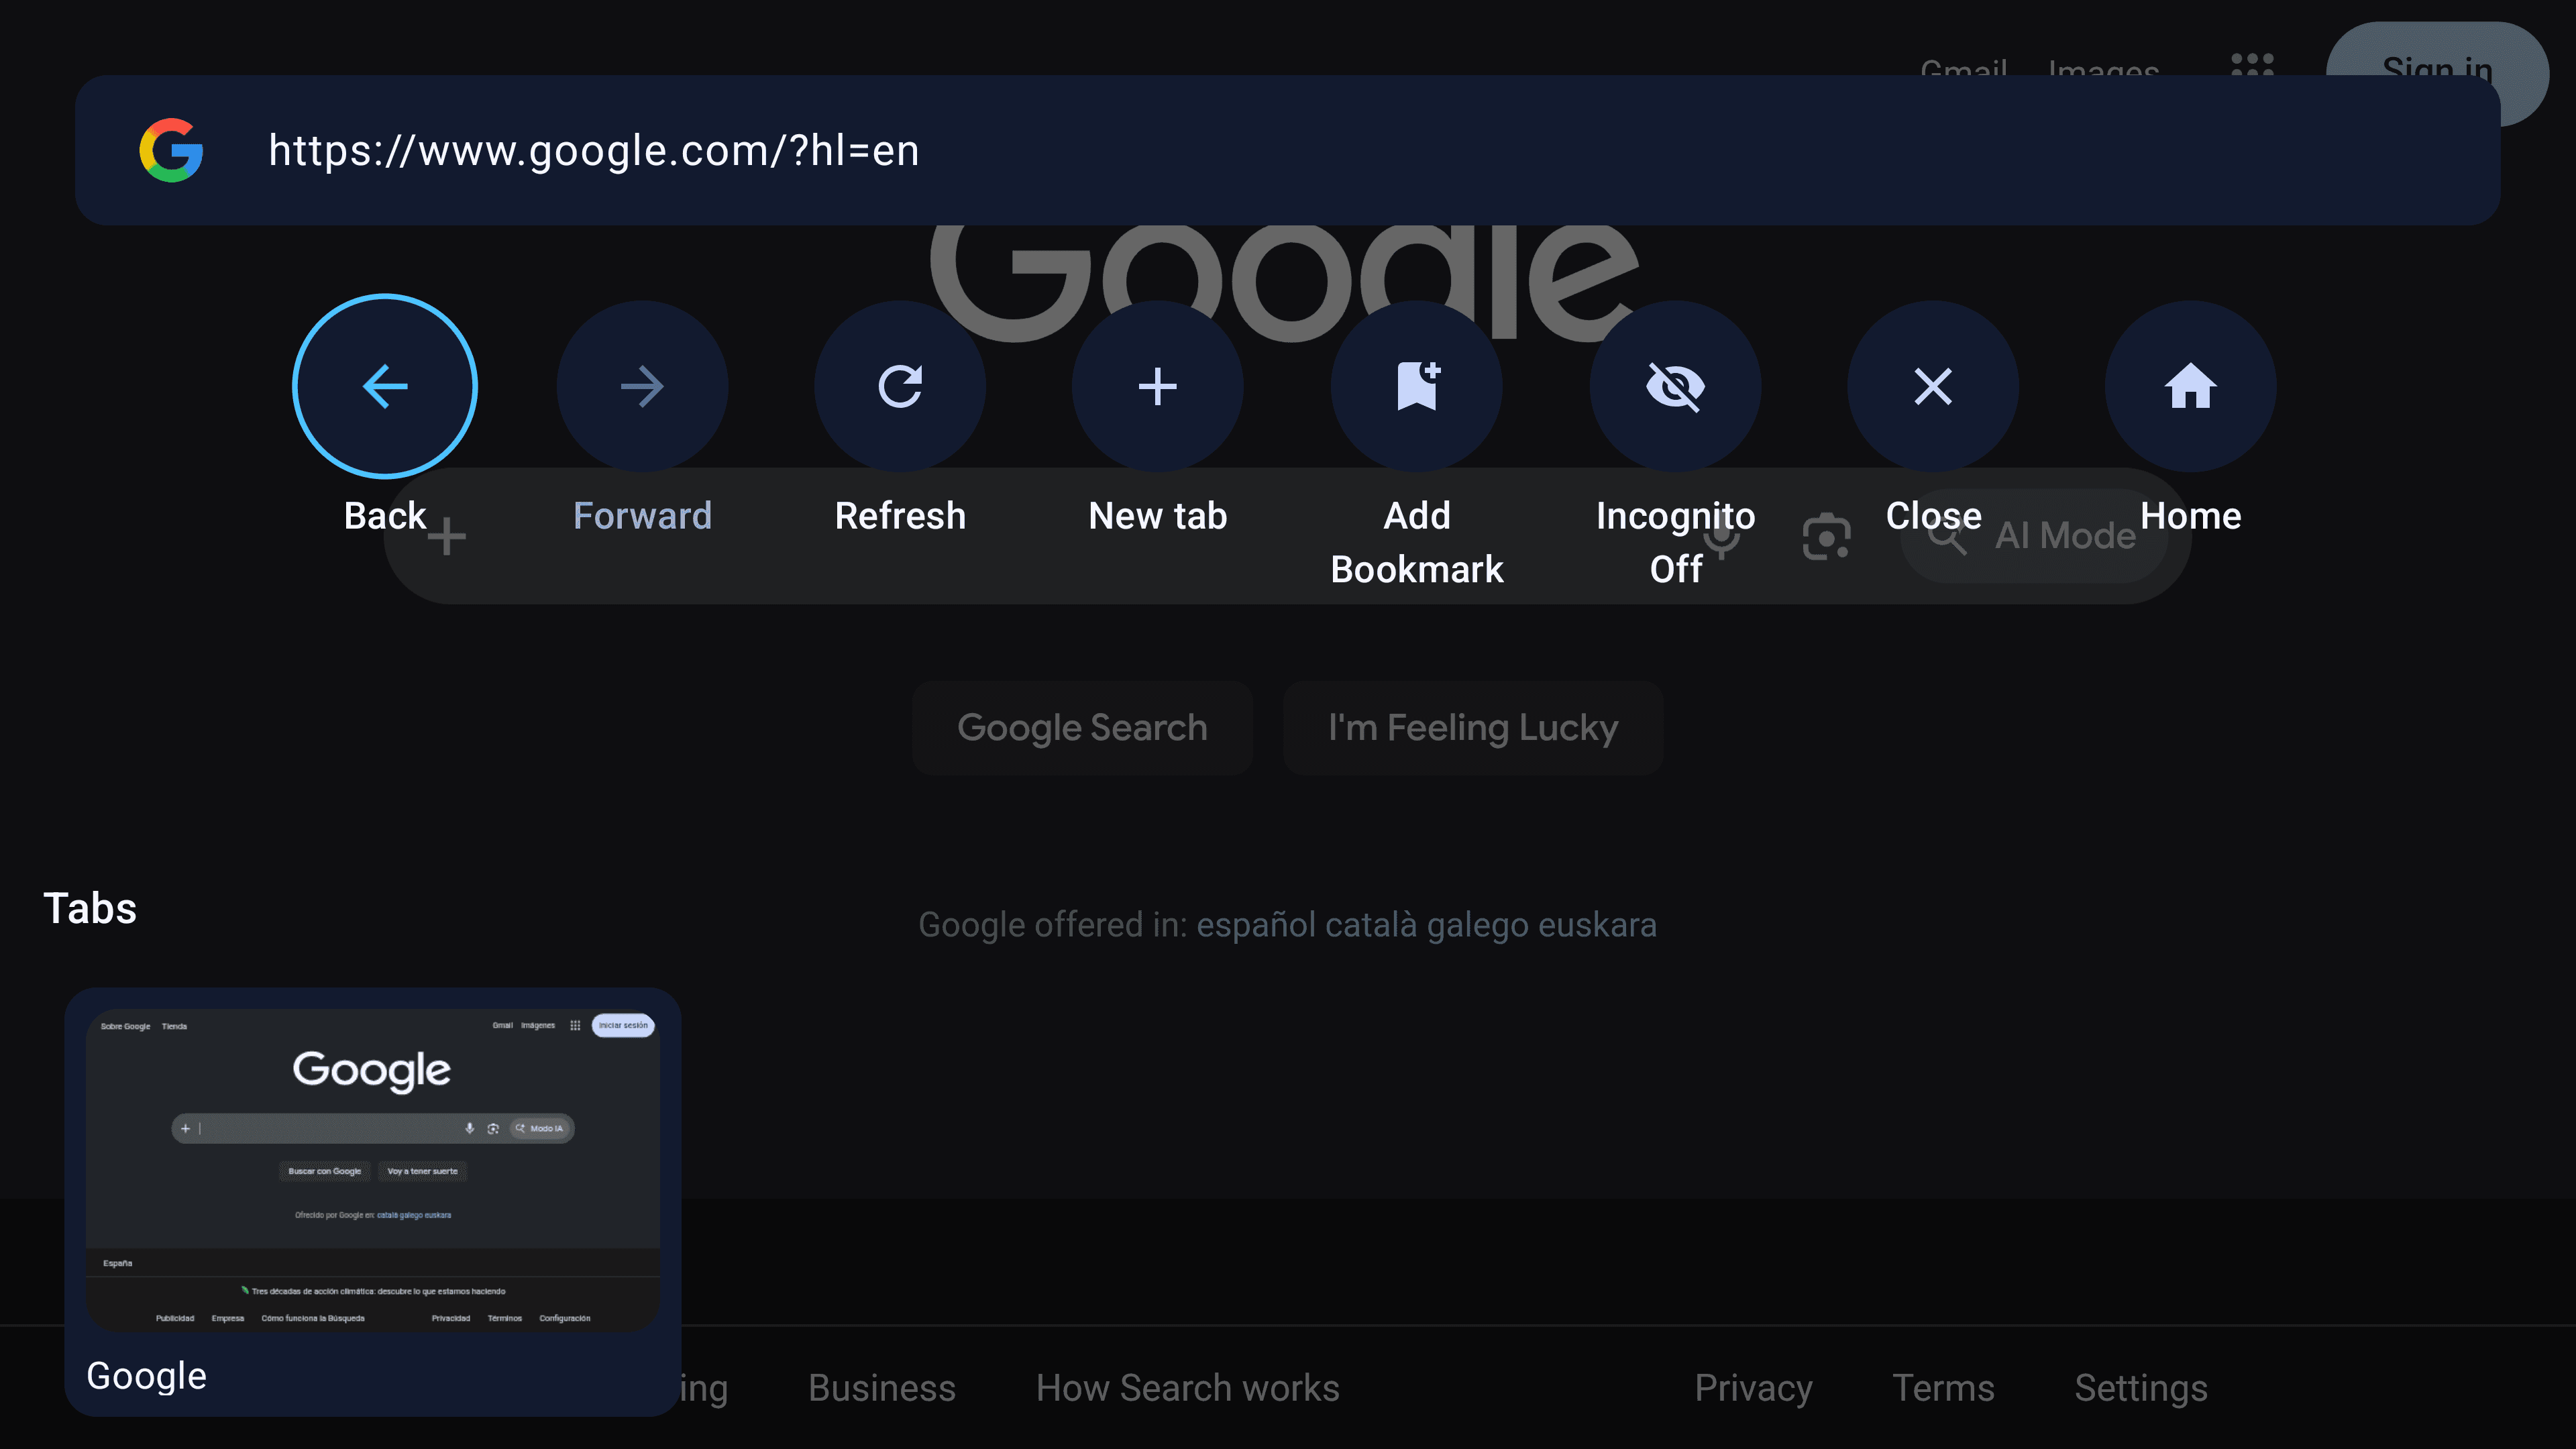Click the Google Search button
2576x1449 pixels.
pyautogui.click(x=1082, y=728)
